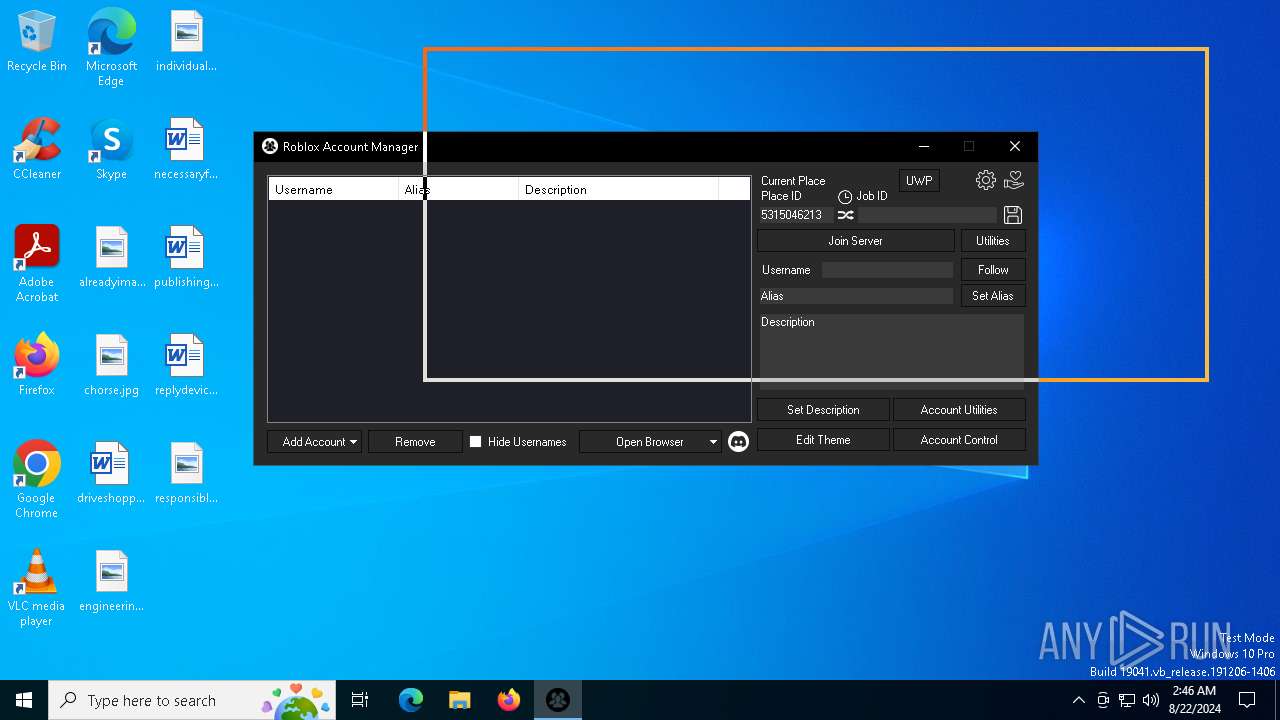
Task: Save Place ID with the floppy icon
Action: [x=1012, y=215]
